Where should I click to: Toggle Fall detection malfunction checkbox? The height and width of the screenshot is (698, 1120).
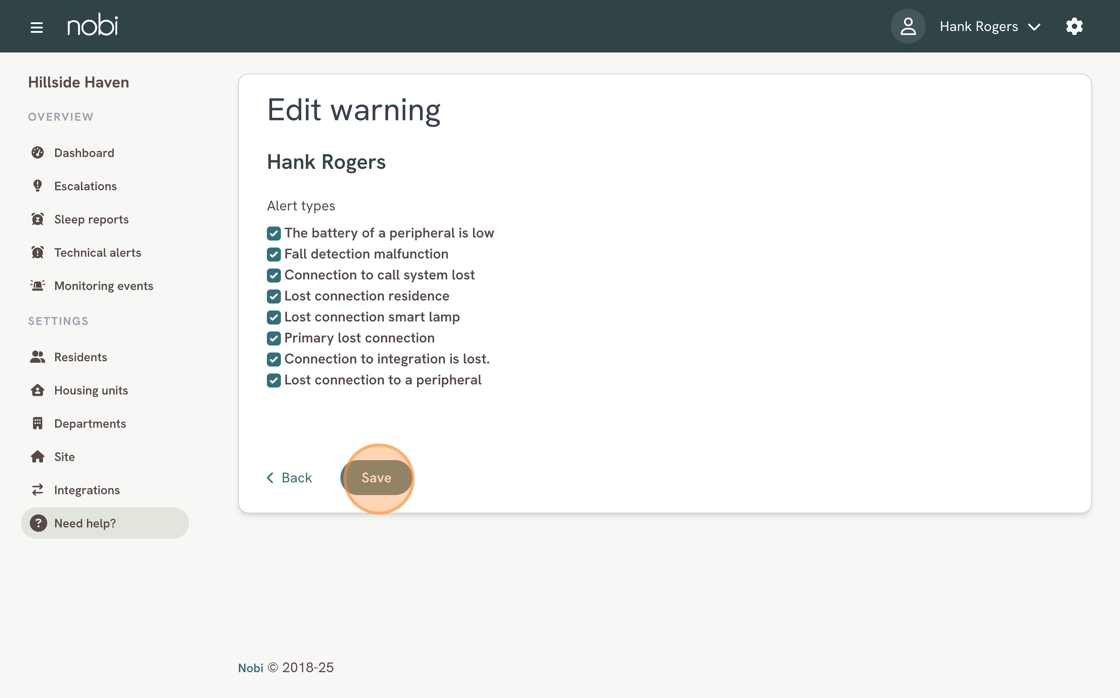[274, 254]
